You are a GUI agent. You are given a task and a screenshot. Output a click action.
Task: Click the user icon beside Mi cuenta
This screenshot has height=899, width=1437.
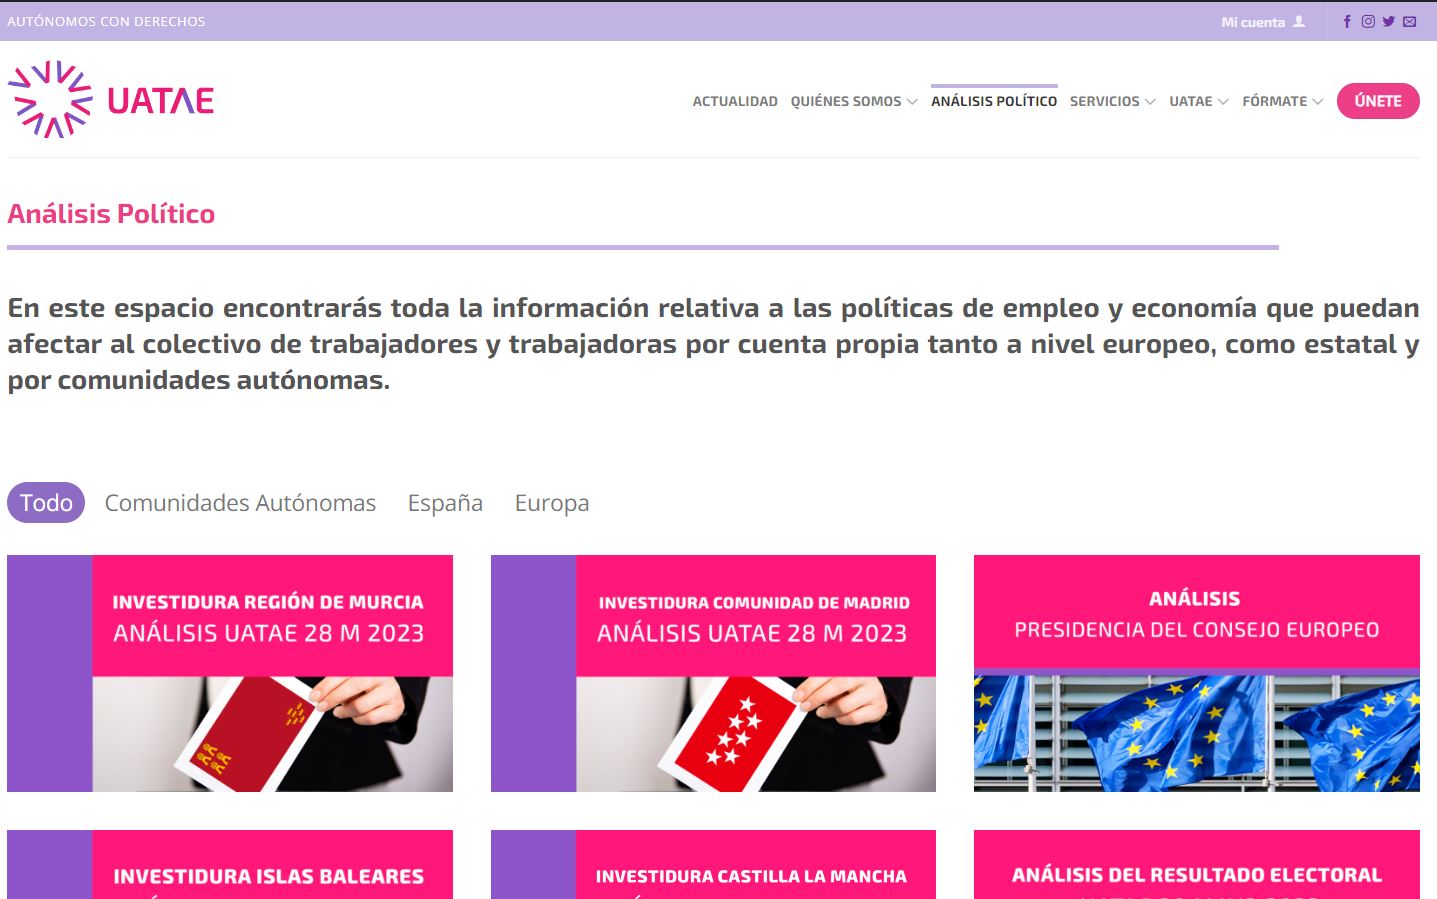1299,21
